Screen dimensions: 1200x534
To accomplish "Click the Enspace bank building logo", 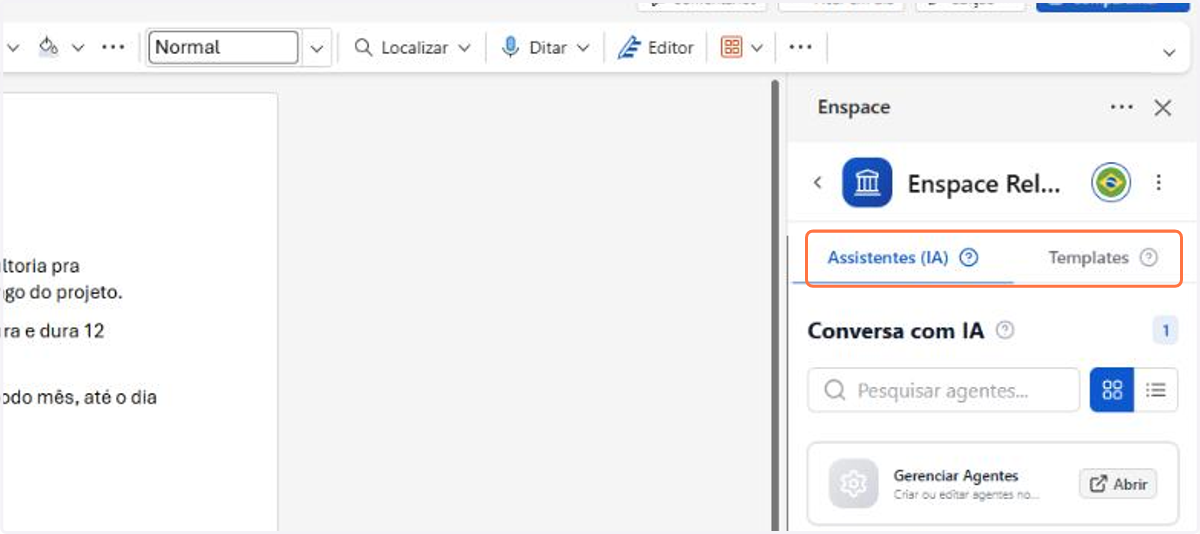I will pyautogui.click(x=867, y=182).
